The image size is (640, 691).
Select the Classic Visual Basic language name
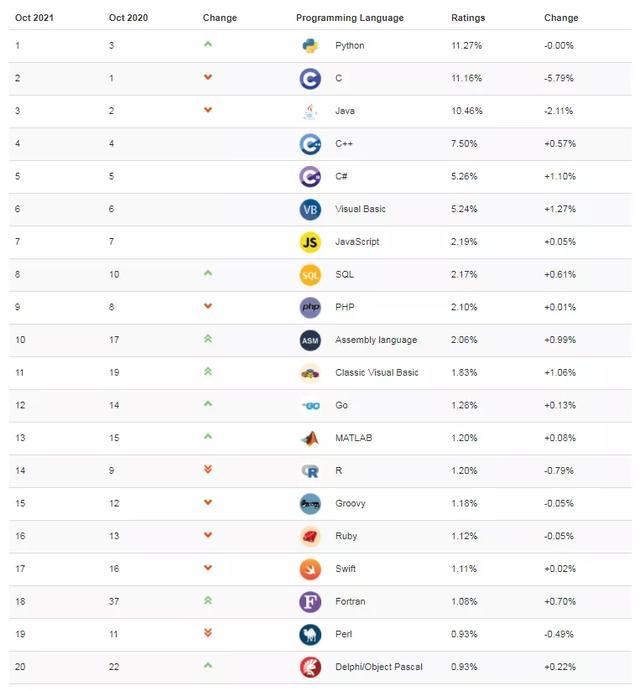377,373
